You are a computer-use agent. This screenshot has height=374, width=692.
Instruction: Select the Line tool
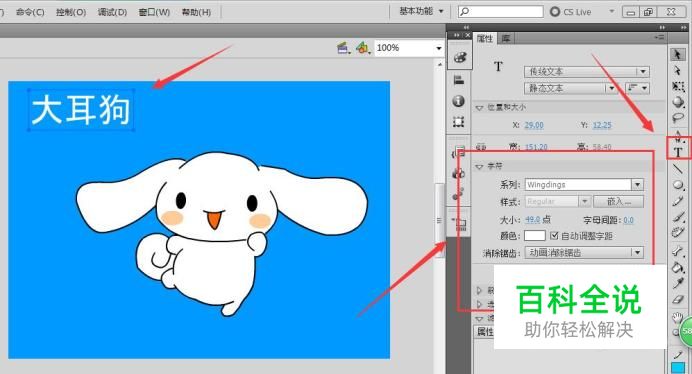(678, 168)
